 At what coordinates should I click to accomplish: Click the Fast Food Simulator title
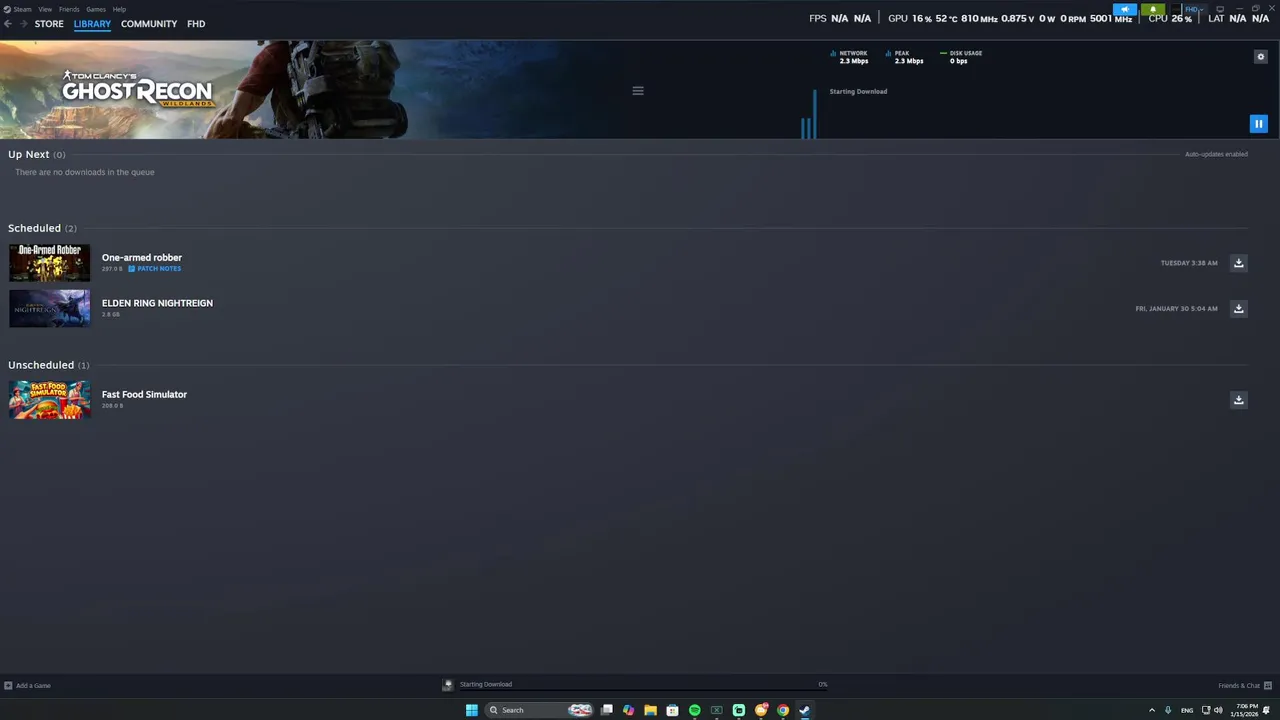tap(144, 394)
